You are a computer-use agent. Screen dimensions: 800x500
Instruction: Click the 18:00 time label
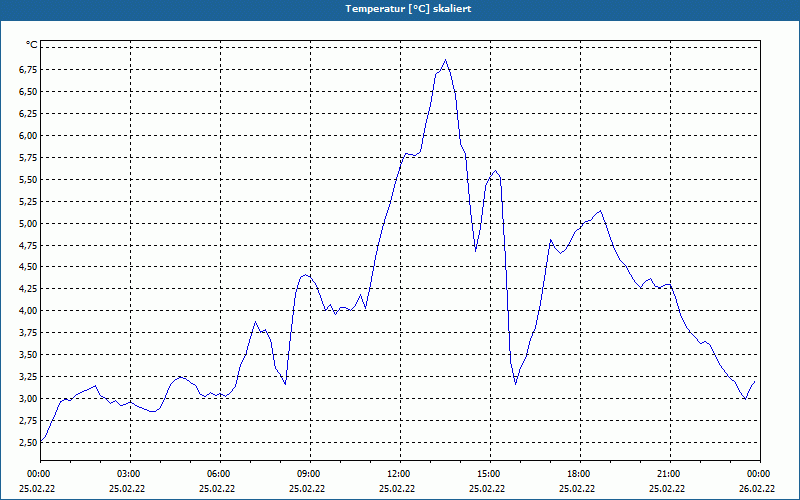pyautogui.click(x=580, y=474)
